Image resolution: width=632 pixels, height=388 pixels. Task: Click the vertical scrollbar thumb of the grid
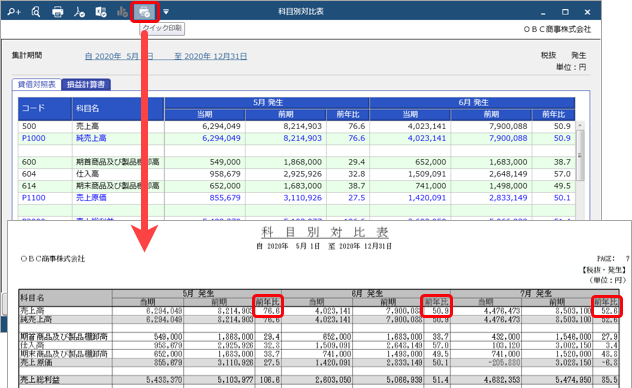pos(580,155)
